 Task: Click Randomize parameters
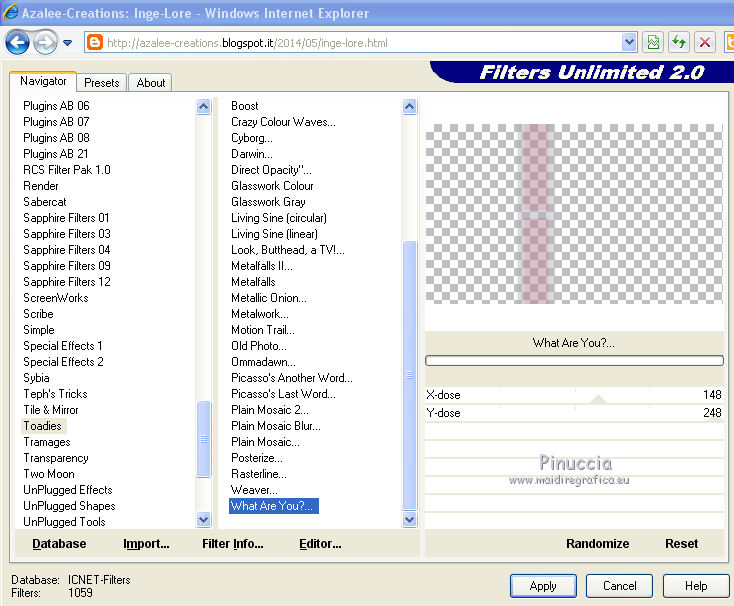click(597, 544)
